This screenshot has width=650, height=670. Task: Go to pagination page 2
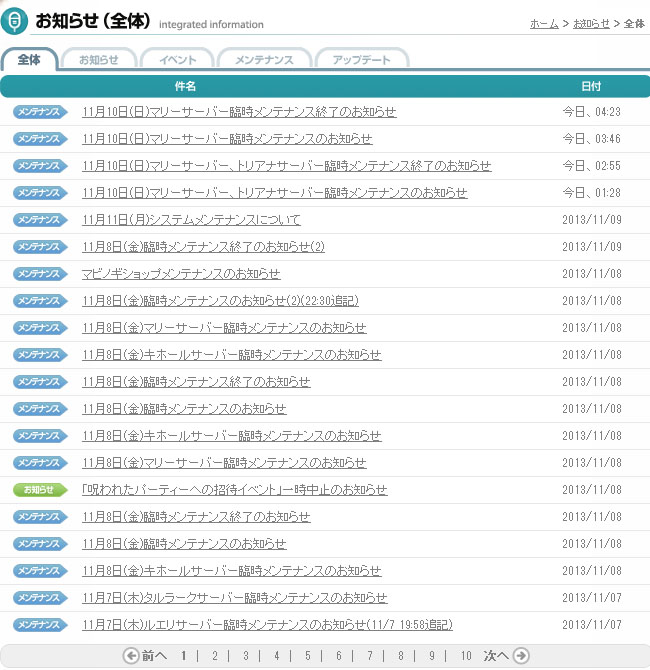(215, 655)
